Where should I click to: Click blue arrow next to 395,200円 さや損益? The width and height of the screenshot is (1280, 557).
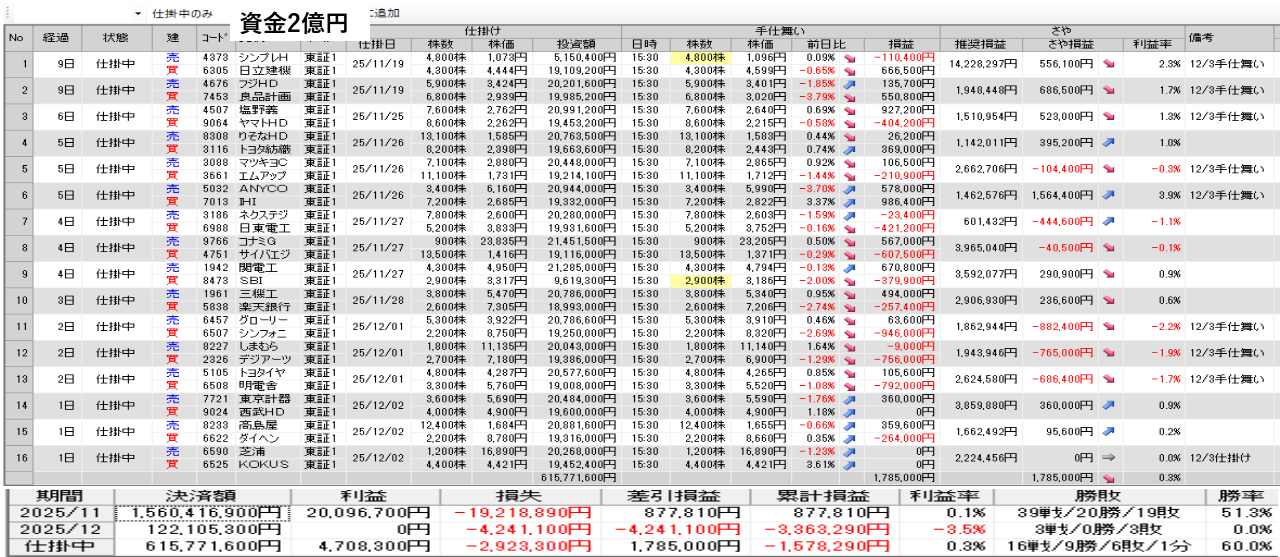coord(1108,142)
